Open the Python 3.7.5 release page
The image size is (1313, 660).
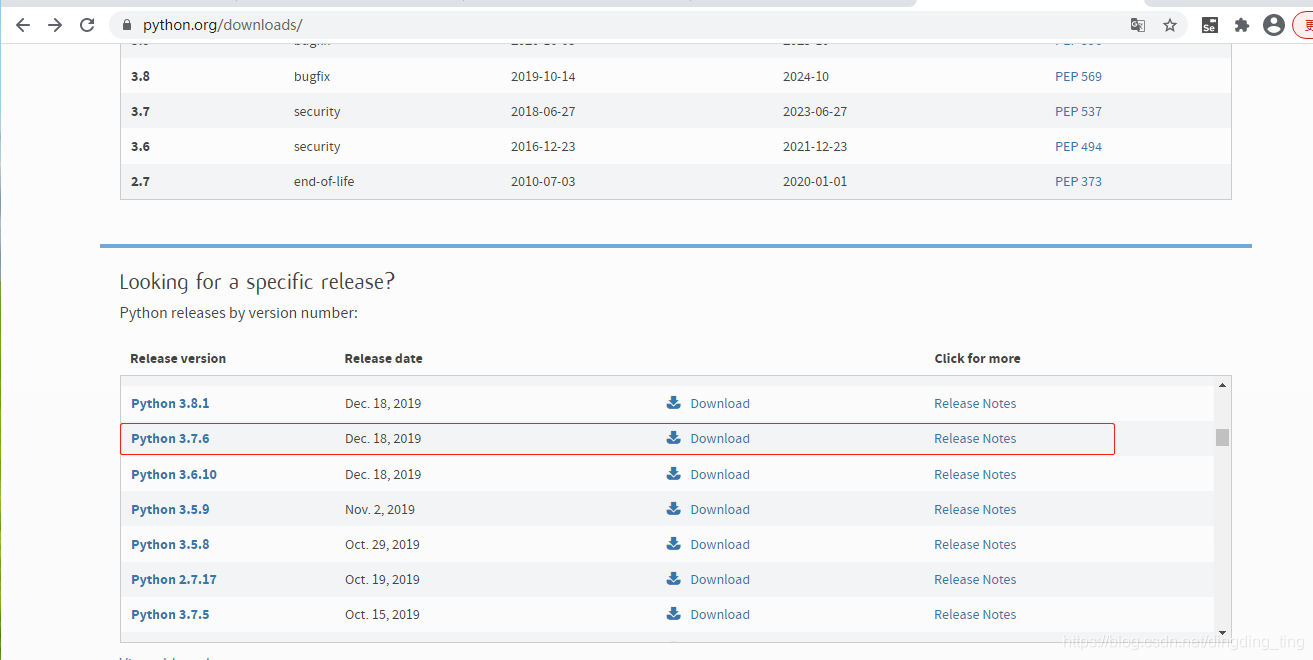pos(170,615)
